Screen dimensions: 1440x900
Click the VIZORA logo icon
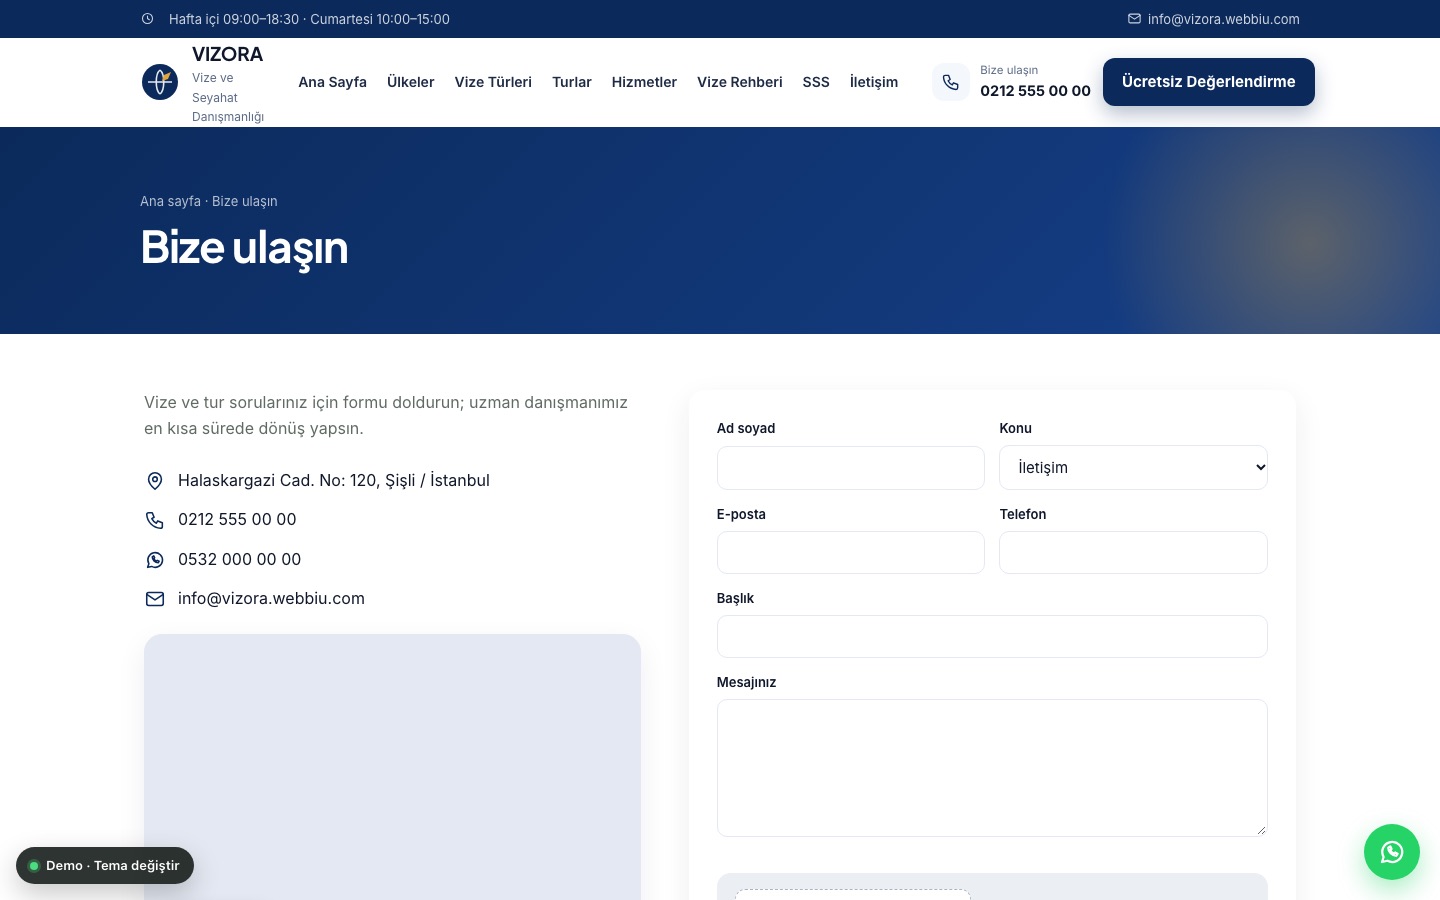point(160,82)
